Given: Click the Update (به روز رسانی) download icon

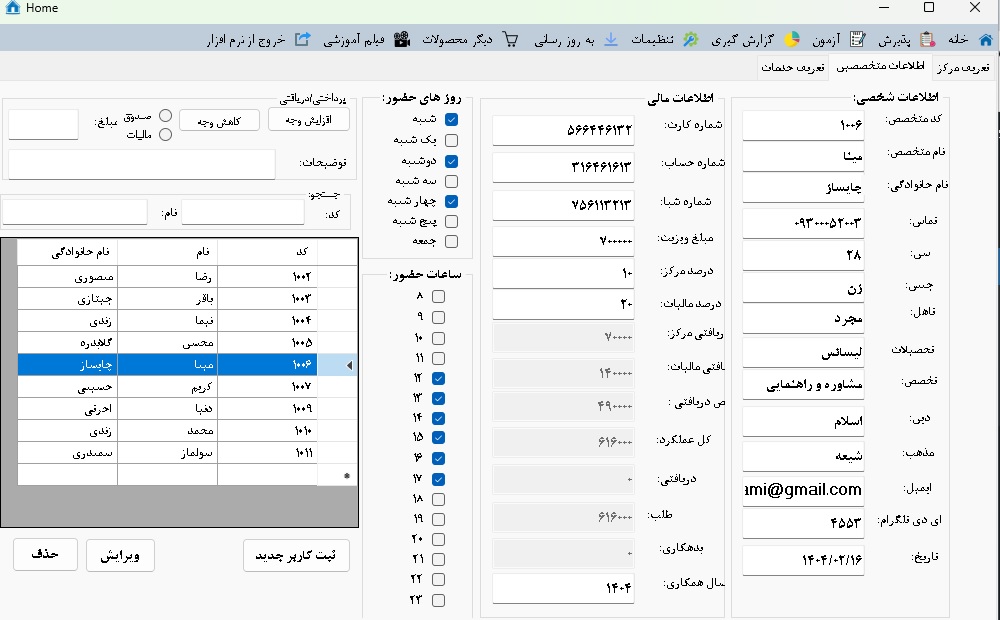Looking at the screenshot, I should click(x=611, y=40).
